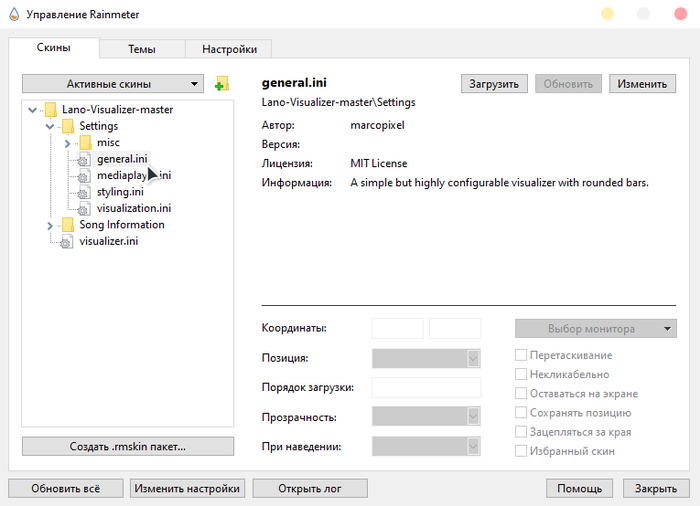The height and width of the screenshot is (506, 700).
Task: Open the Прозрачность dropdown
Action: (426, 417)
